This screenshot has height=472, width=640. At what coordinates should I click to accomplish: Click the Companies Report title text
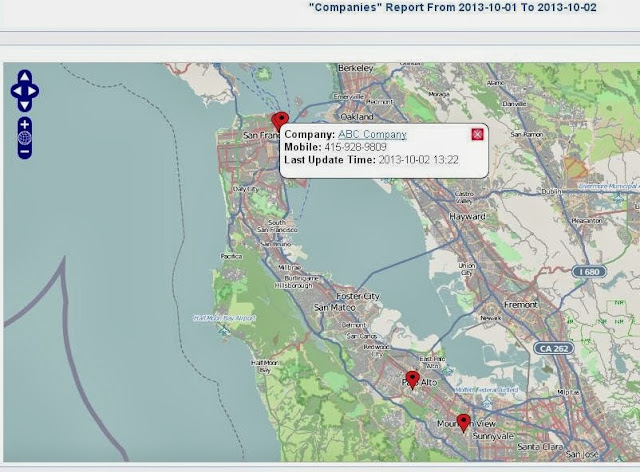click(x=453, y=7)
